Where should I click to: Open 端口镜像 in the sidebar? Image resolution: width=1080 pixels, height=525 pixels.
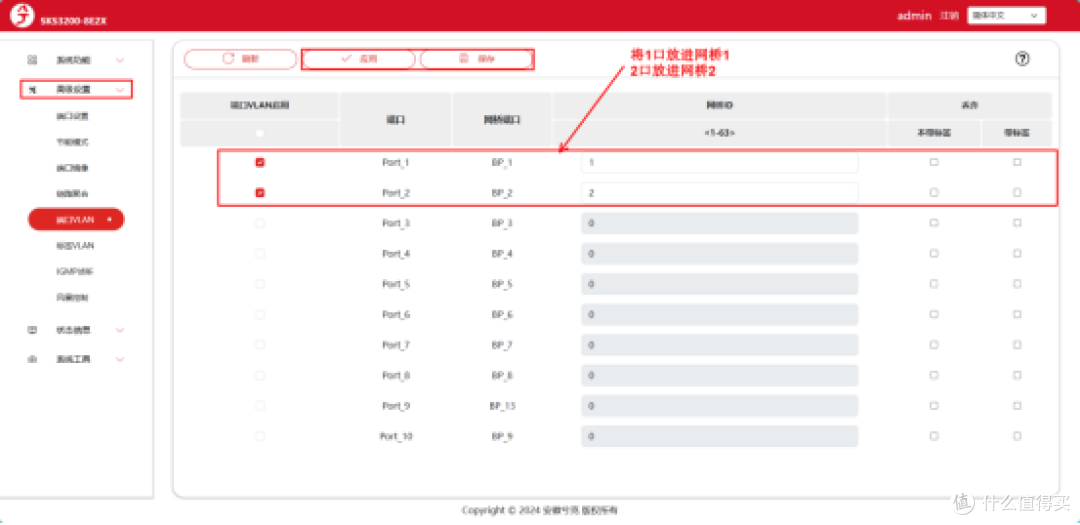[x=72, y=167]
